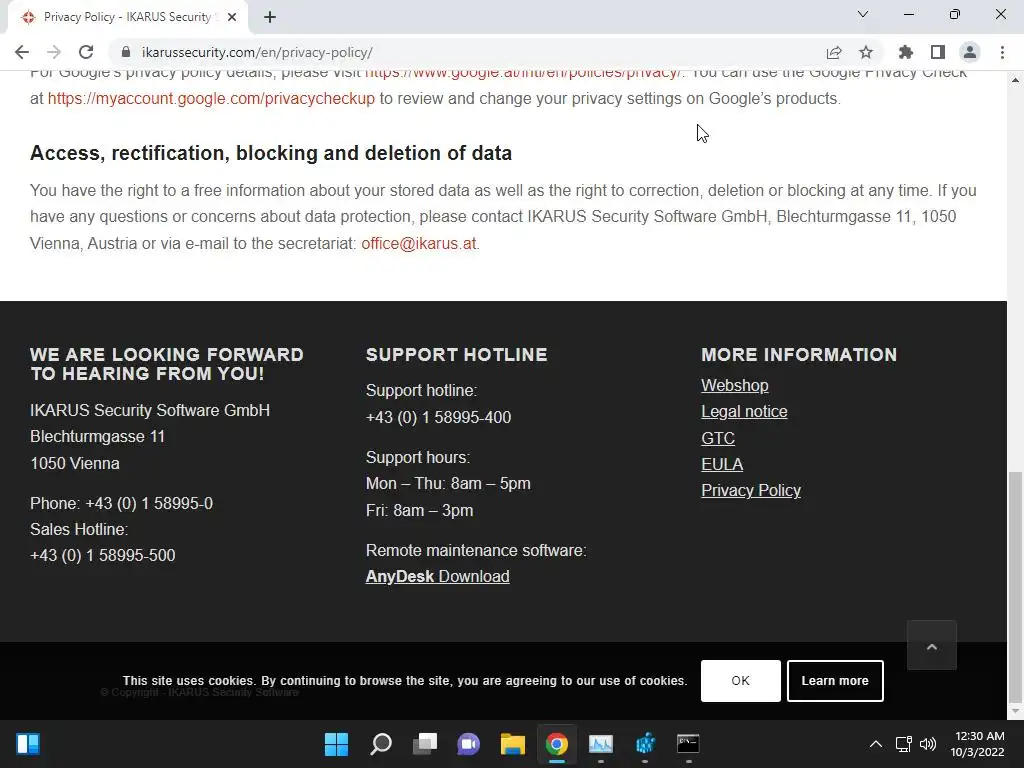Open the Extensions puzzle icon

(906, 52)
